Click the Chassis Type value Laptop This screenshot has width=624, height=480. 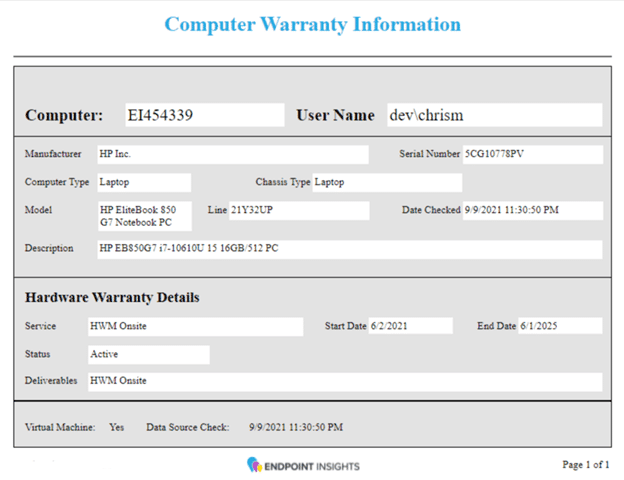click(387, 182)
